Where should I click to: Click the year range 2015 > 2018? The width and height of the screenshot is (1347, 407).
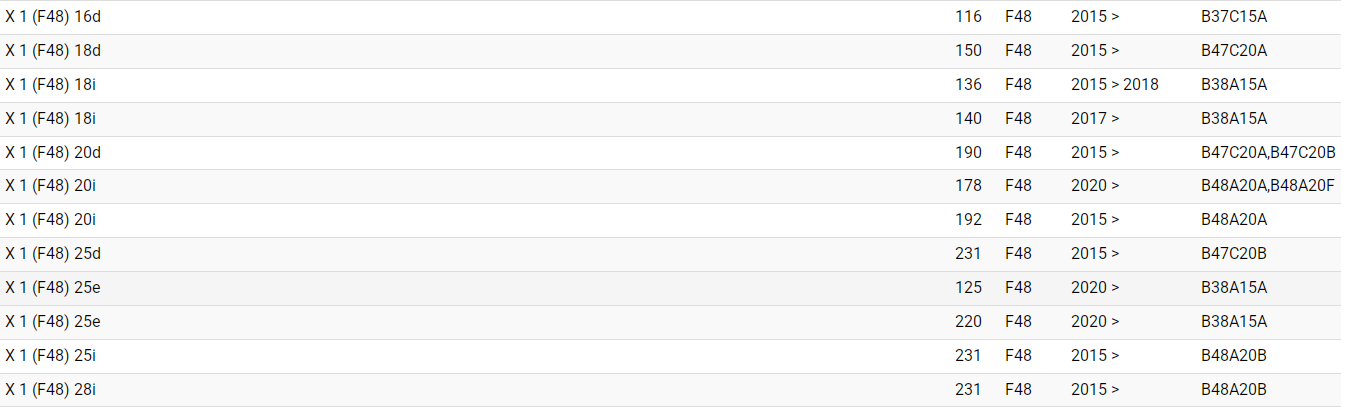1114,85
